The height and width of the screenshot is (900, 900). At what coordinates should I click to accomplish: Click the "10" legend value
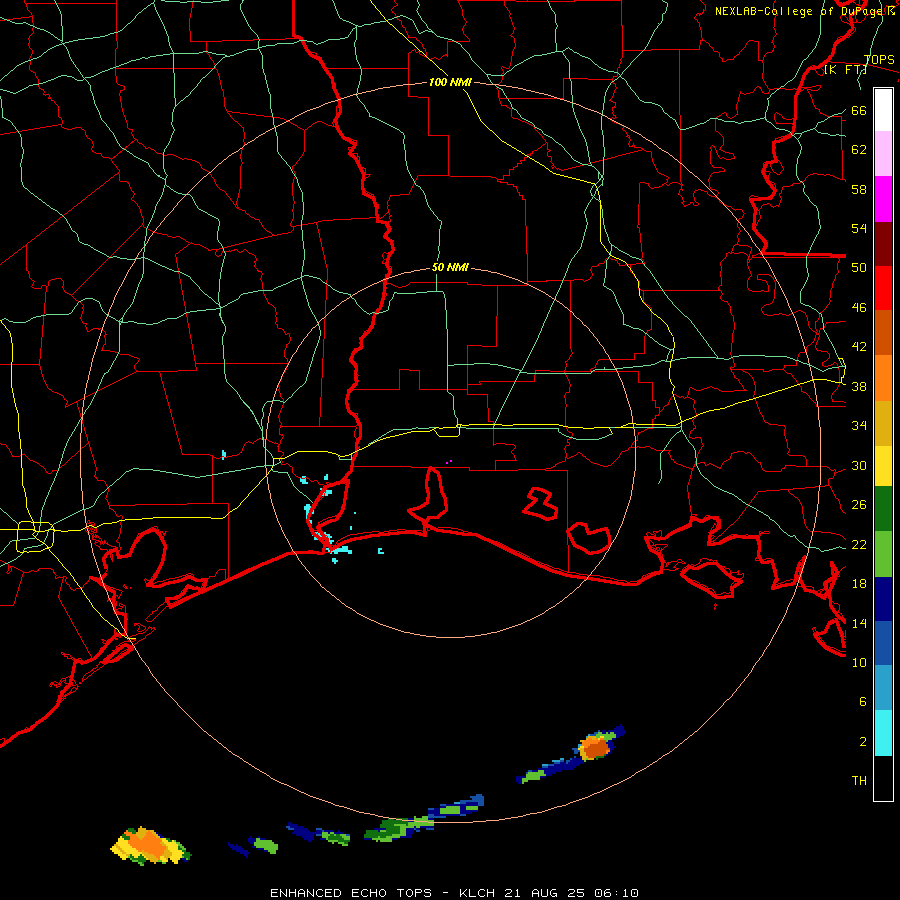[859, 662]
